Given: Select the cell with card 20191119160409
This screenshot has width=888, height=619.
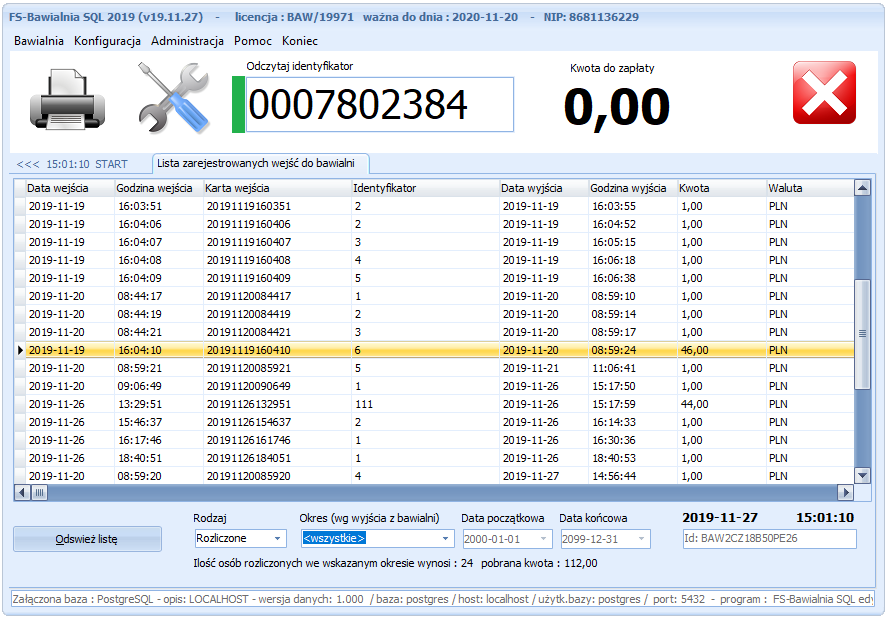Looking at the screenshot, I should (x=278, y=279).
